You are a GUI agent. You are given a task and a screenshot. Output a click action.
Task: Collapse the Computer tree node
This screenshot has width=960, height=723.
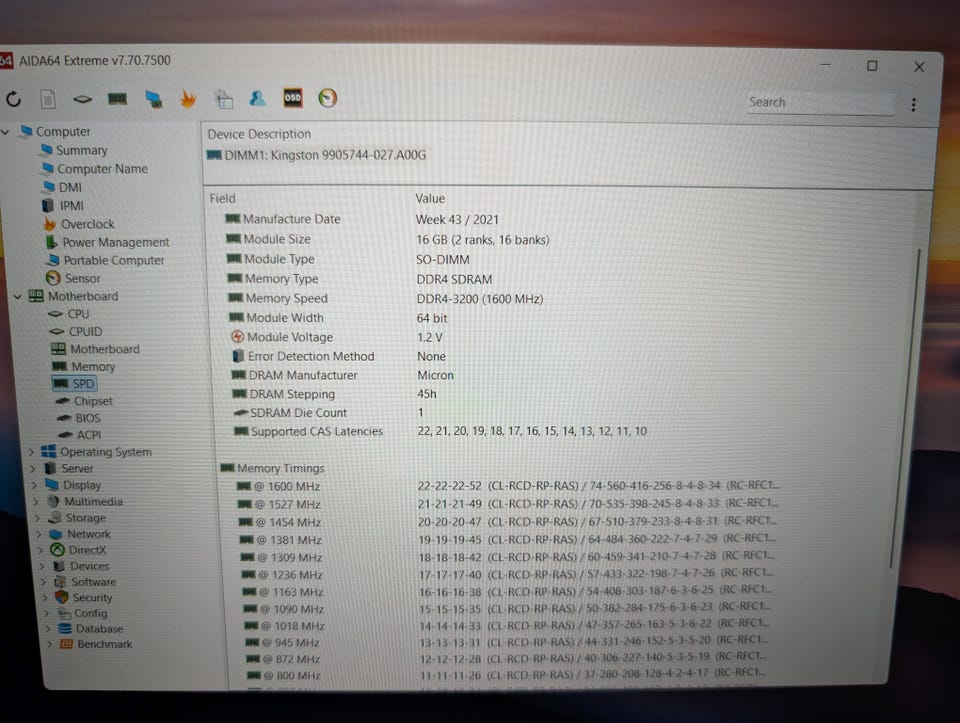coord(6,132)
